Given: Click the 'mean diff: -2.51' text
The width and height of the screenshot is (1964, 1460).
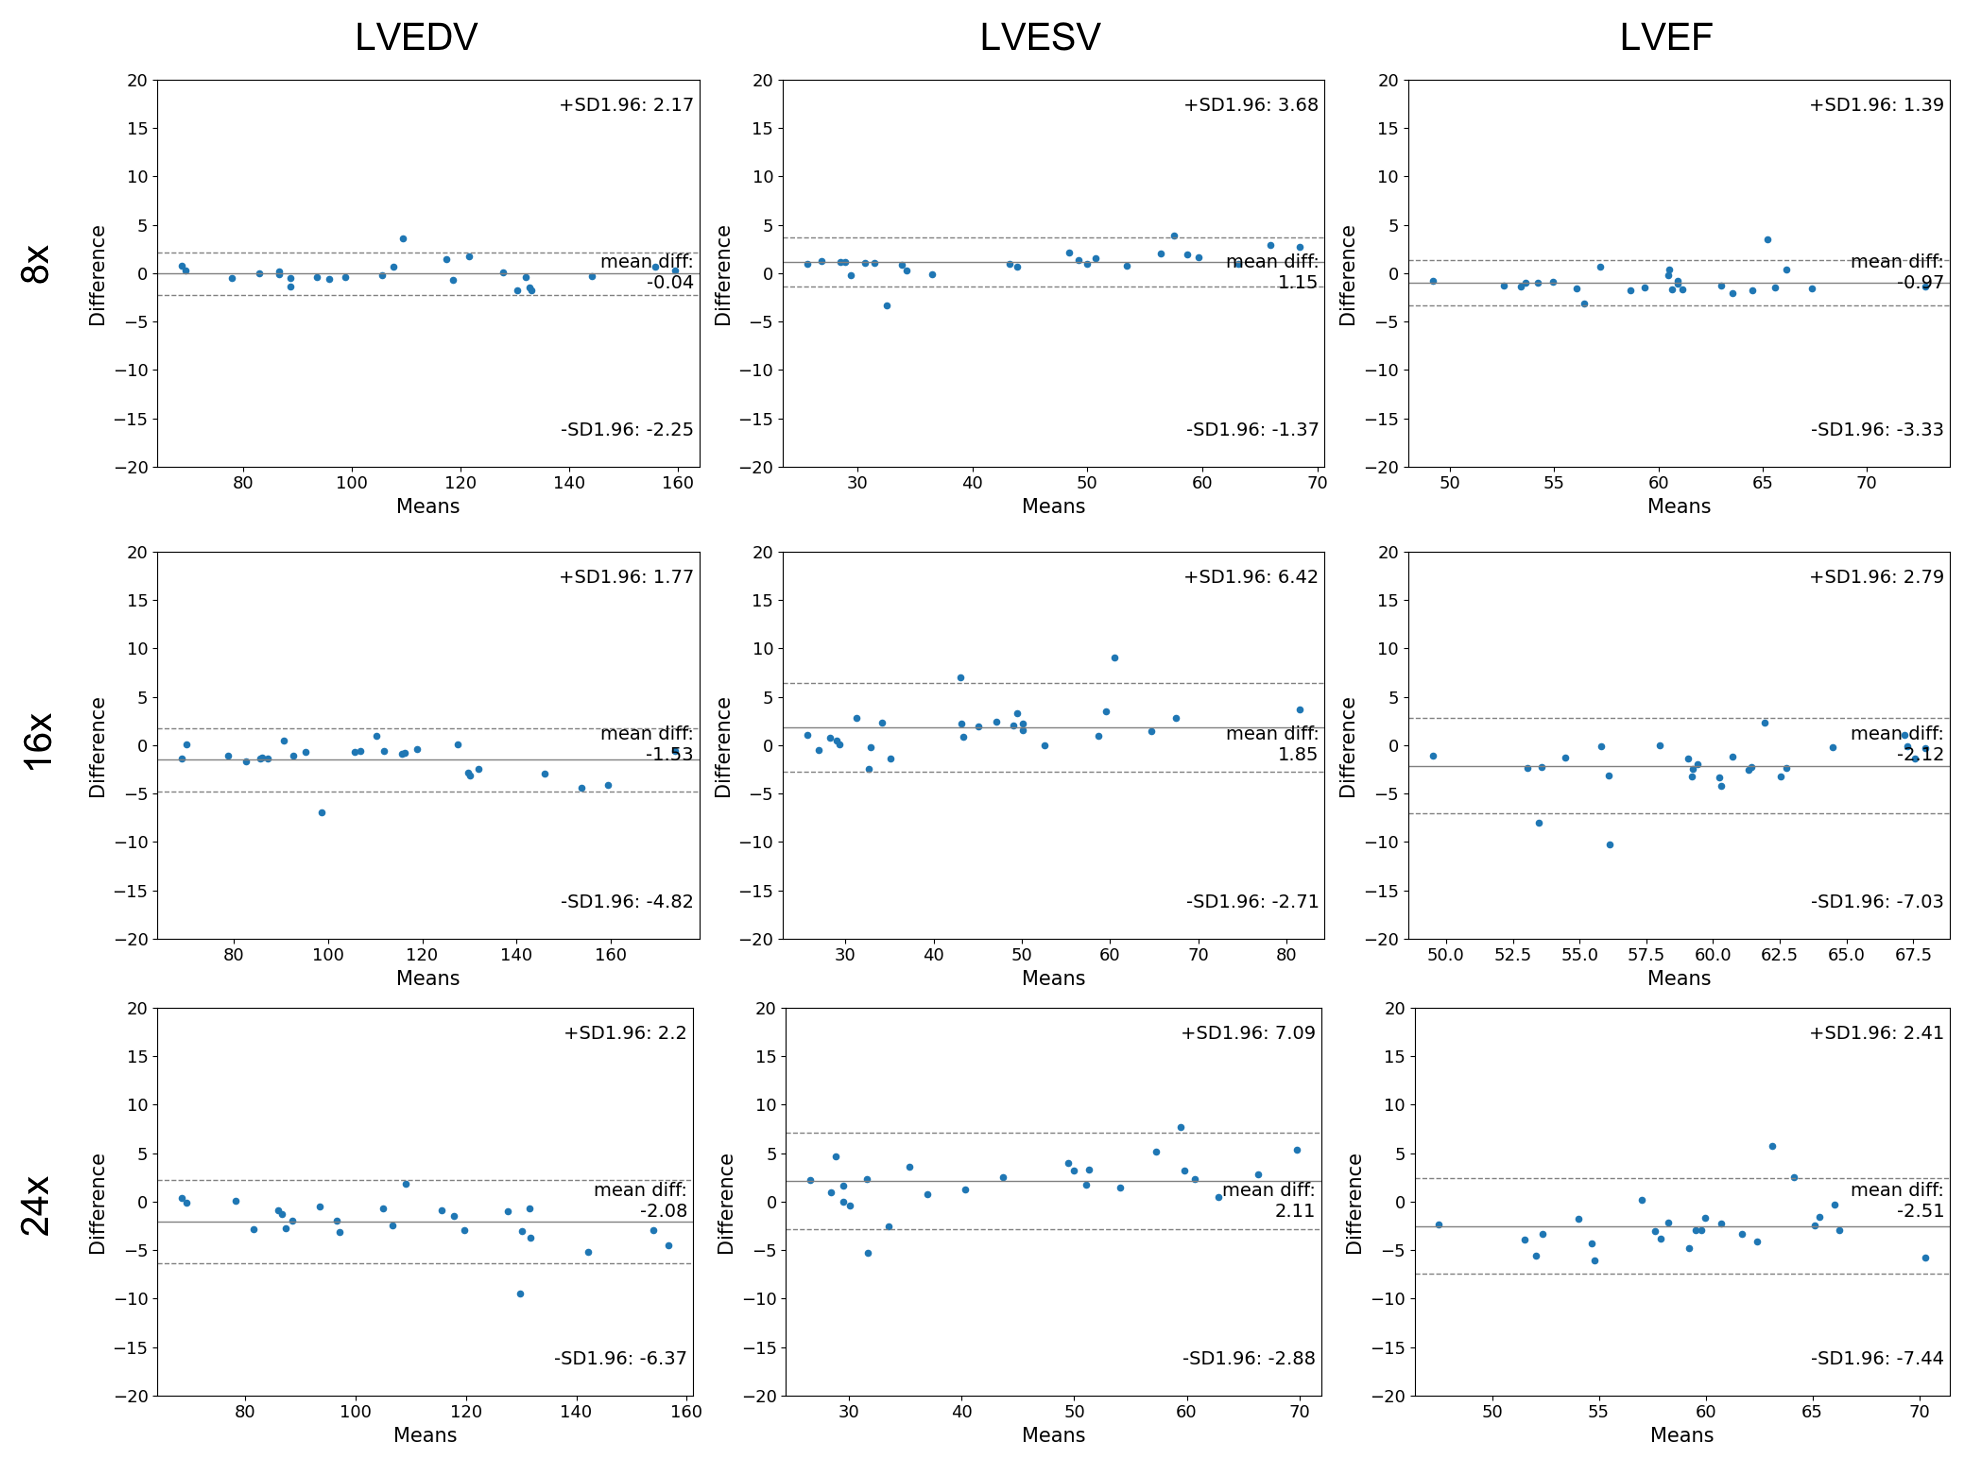Looking at the screenshot, I should tap(1897, 1200).
